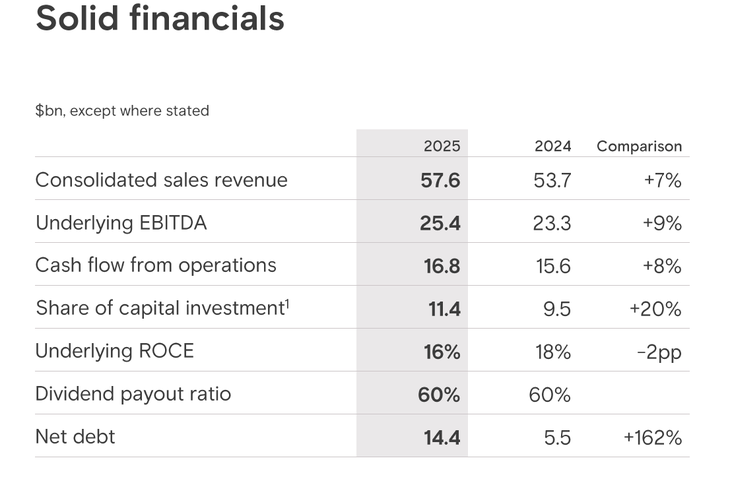The width and height of the screenshot is (730, 483).
Task: Click the +9% EBITDA comparison value
Action: [662, 224]
